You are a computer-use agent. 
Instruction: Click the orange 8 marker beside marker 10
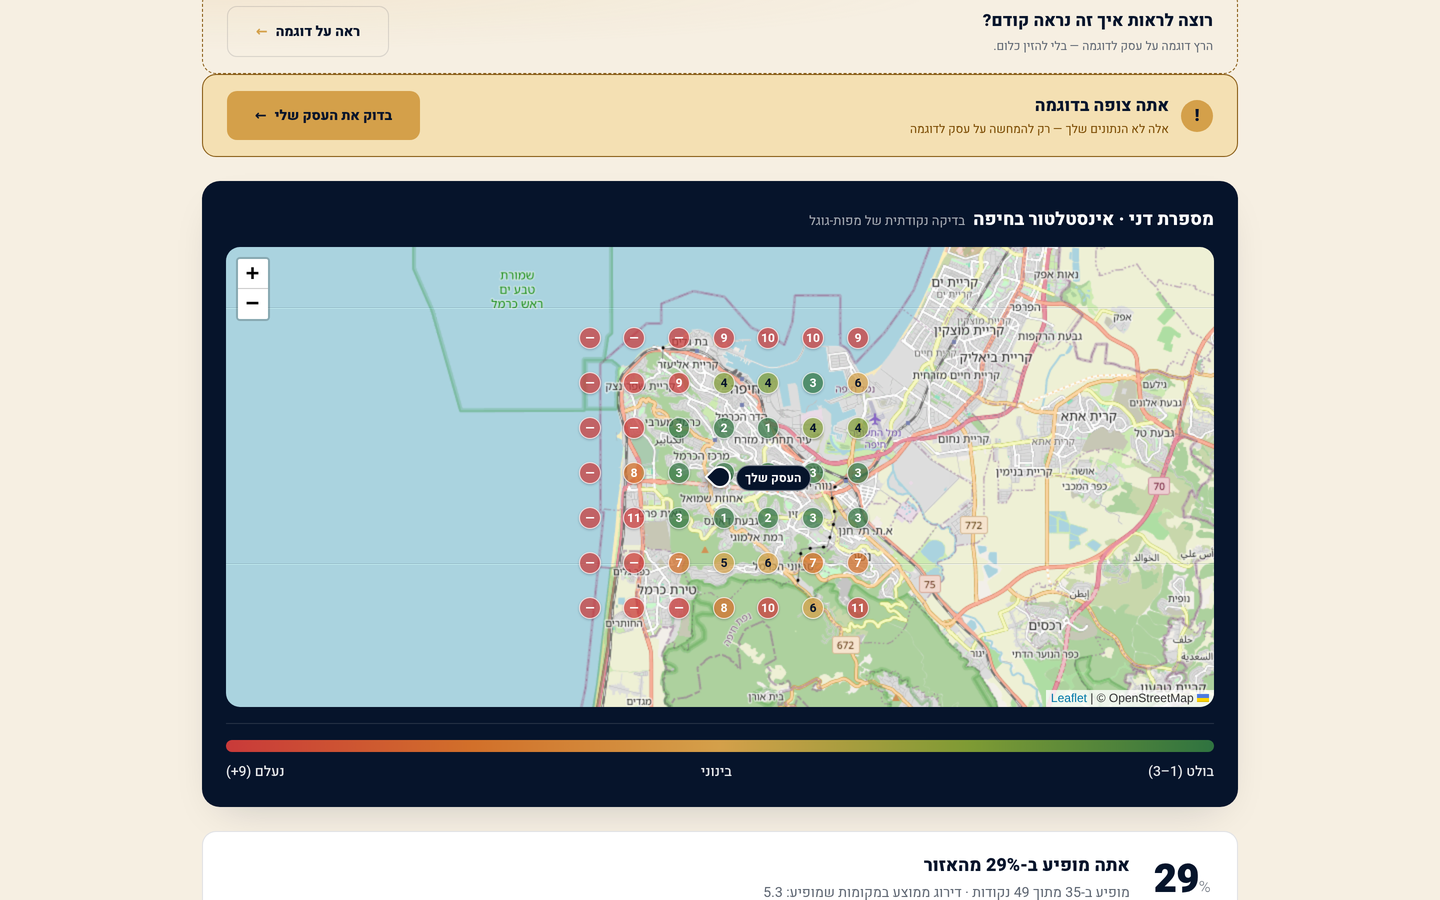(724, 608)
